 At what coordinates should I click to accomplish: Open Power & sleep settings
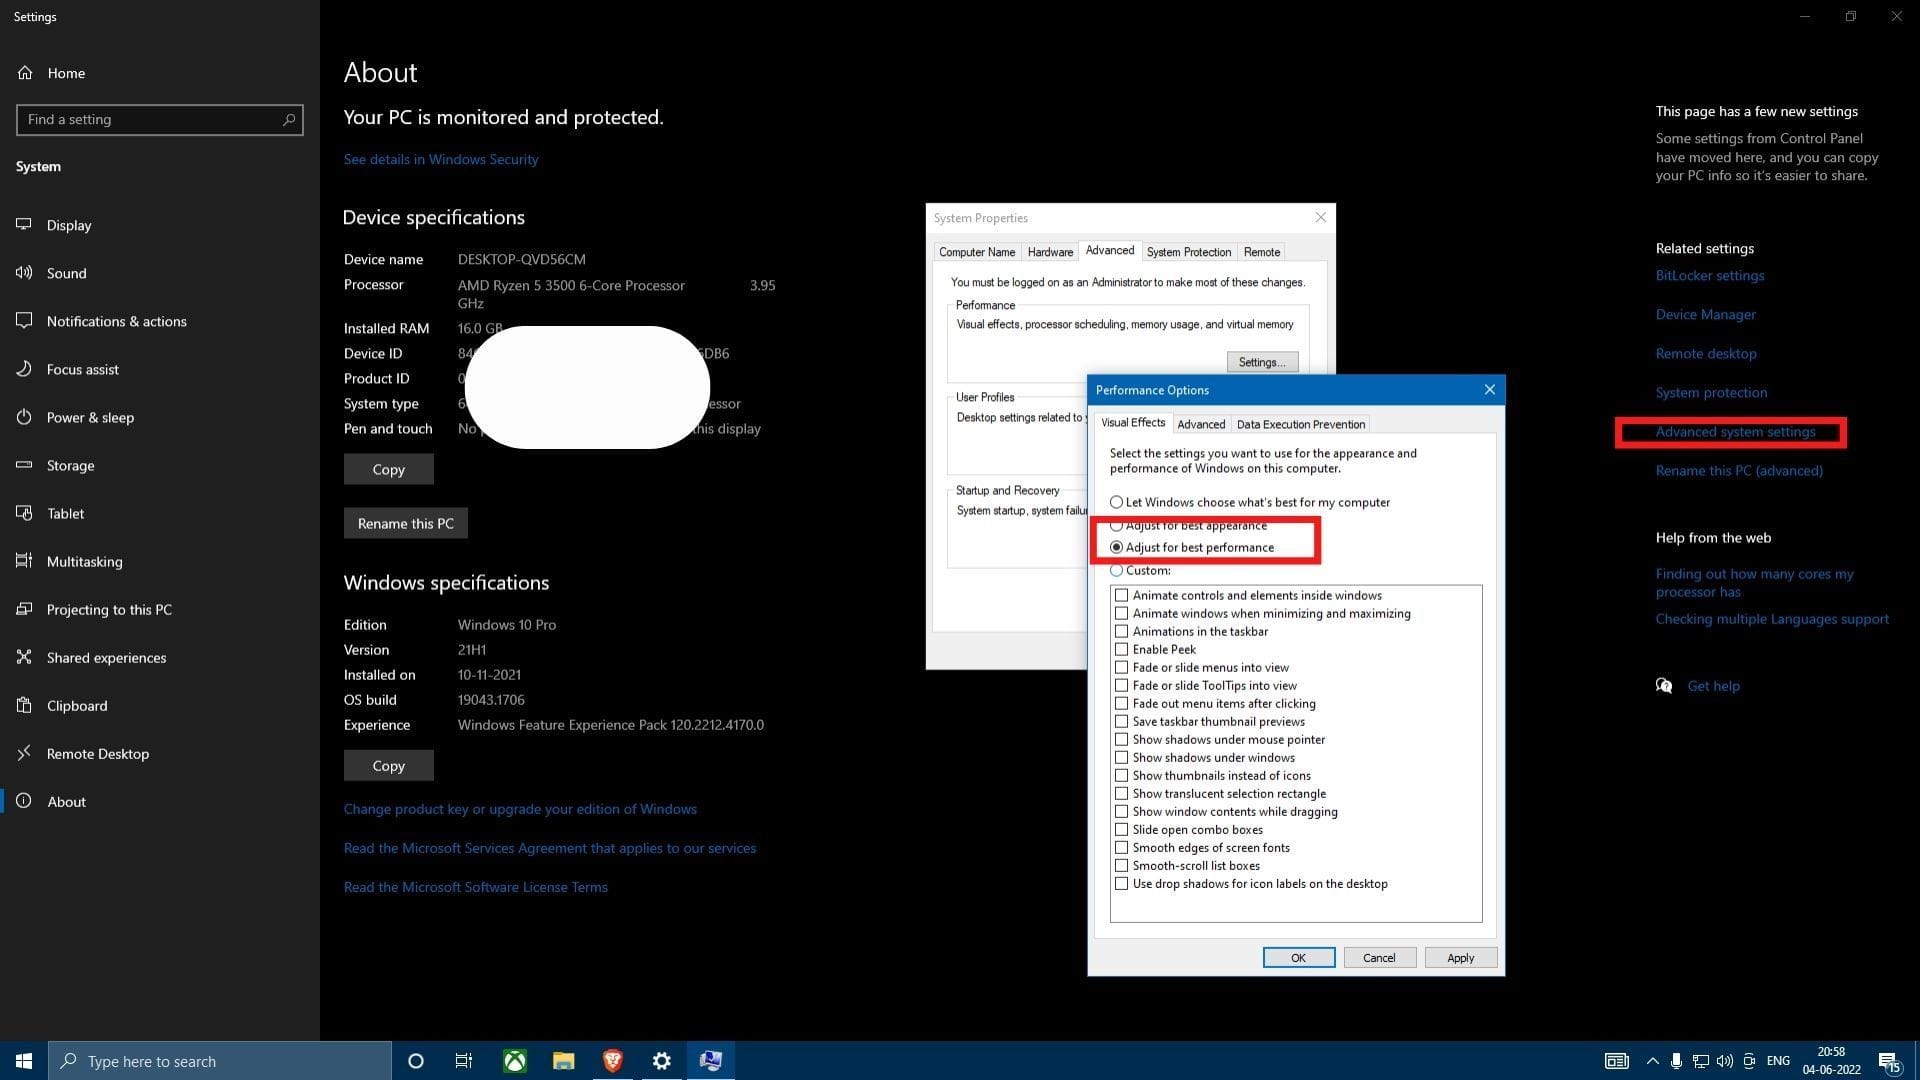(91, 417)
